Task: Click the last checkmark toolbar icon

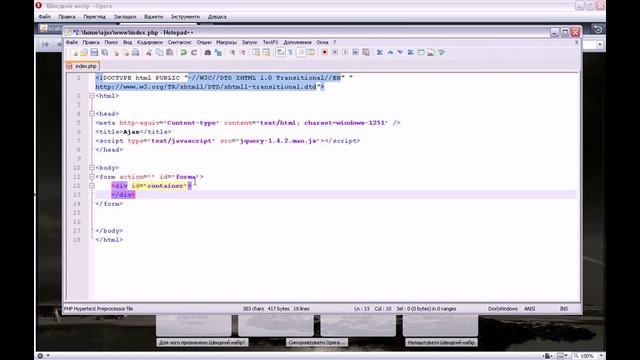Action: coord(442,53)
